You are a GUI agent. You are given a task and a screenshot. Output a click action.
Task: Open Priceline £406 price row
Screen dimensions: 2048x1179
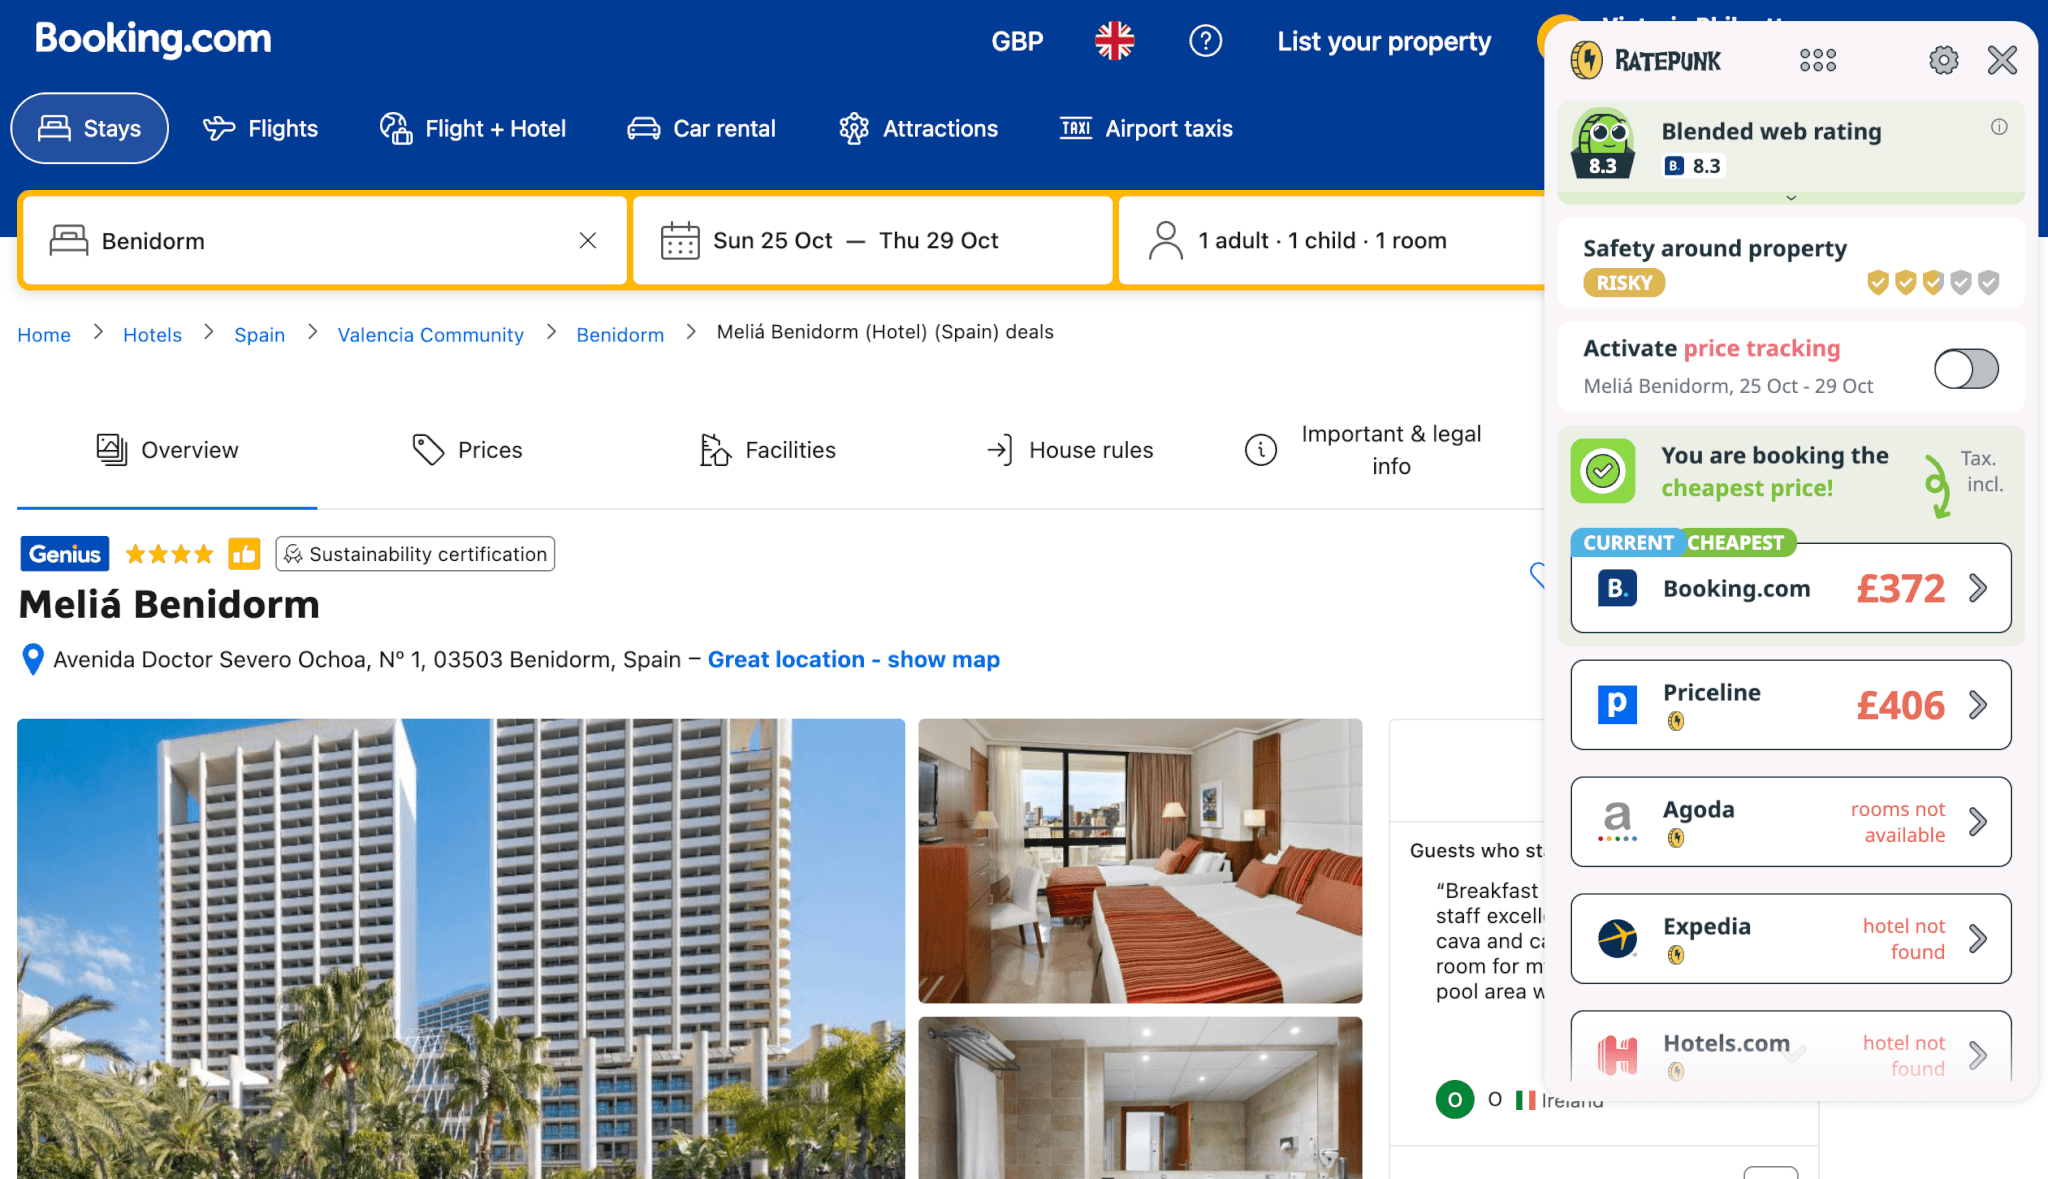click(x=1791, y=705)
